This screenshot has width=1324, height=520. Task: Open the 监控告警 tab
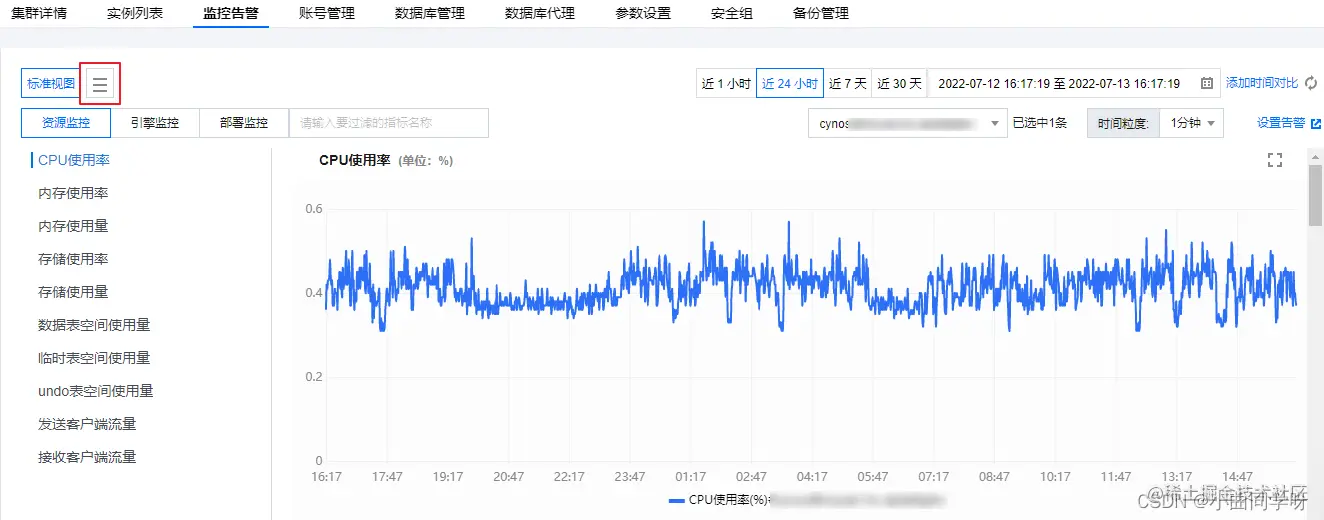tap(231, 14)
